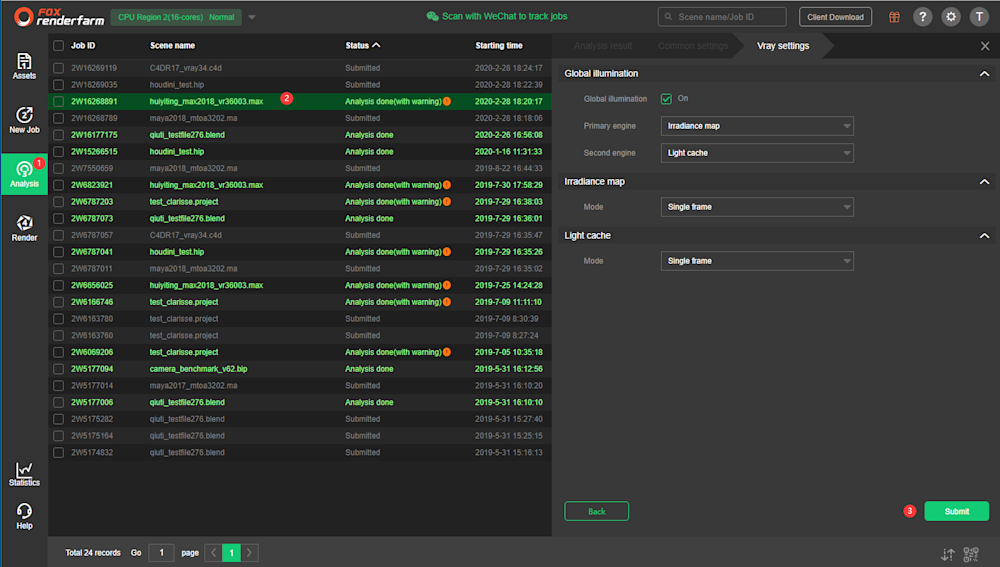Viewport: 1000px width, 567px height.
Task: Click the Submit button
Action: point(957,512)
